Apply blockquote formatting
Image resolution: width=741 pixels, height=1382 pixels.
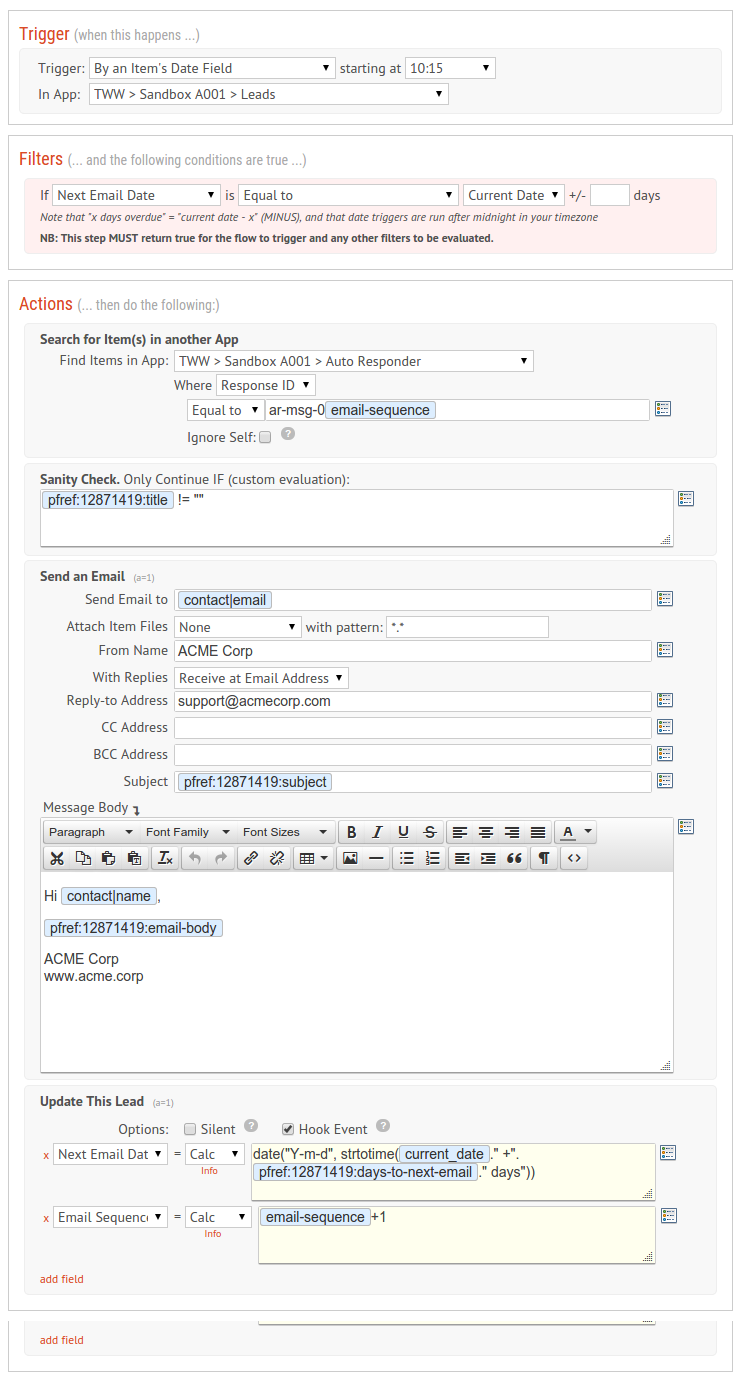pos(514,858)
